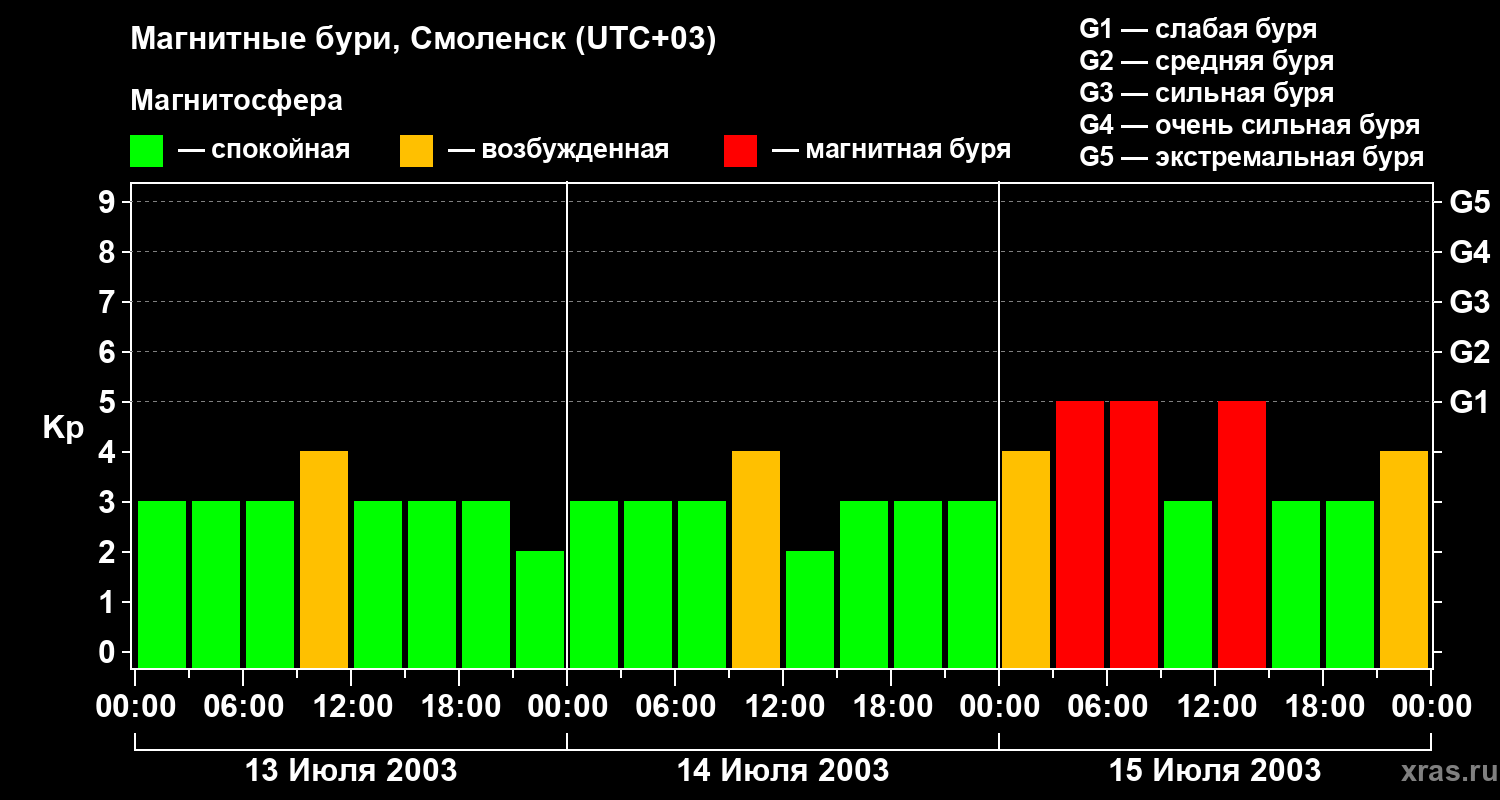Click the red bar at 12:00–15:00 on 15 Июля
Viewport: 1500px width, 800px height.
coord(1242,534)
